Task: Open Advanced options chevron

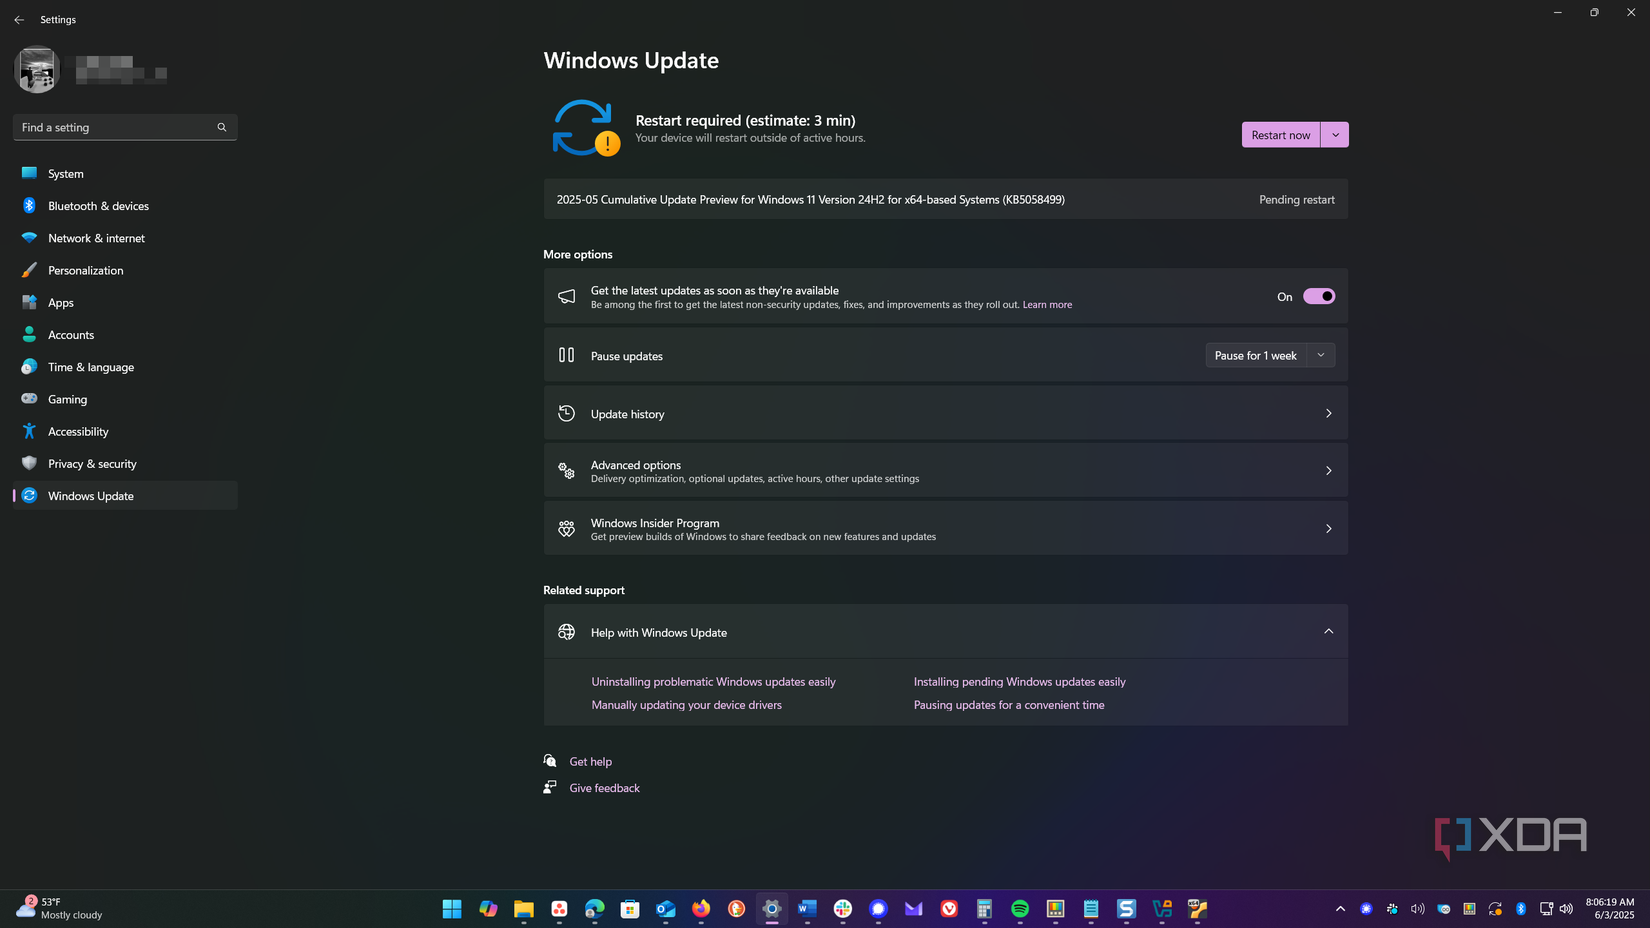Action: (1329, 471)
